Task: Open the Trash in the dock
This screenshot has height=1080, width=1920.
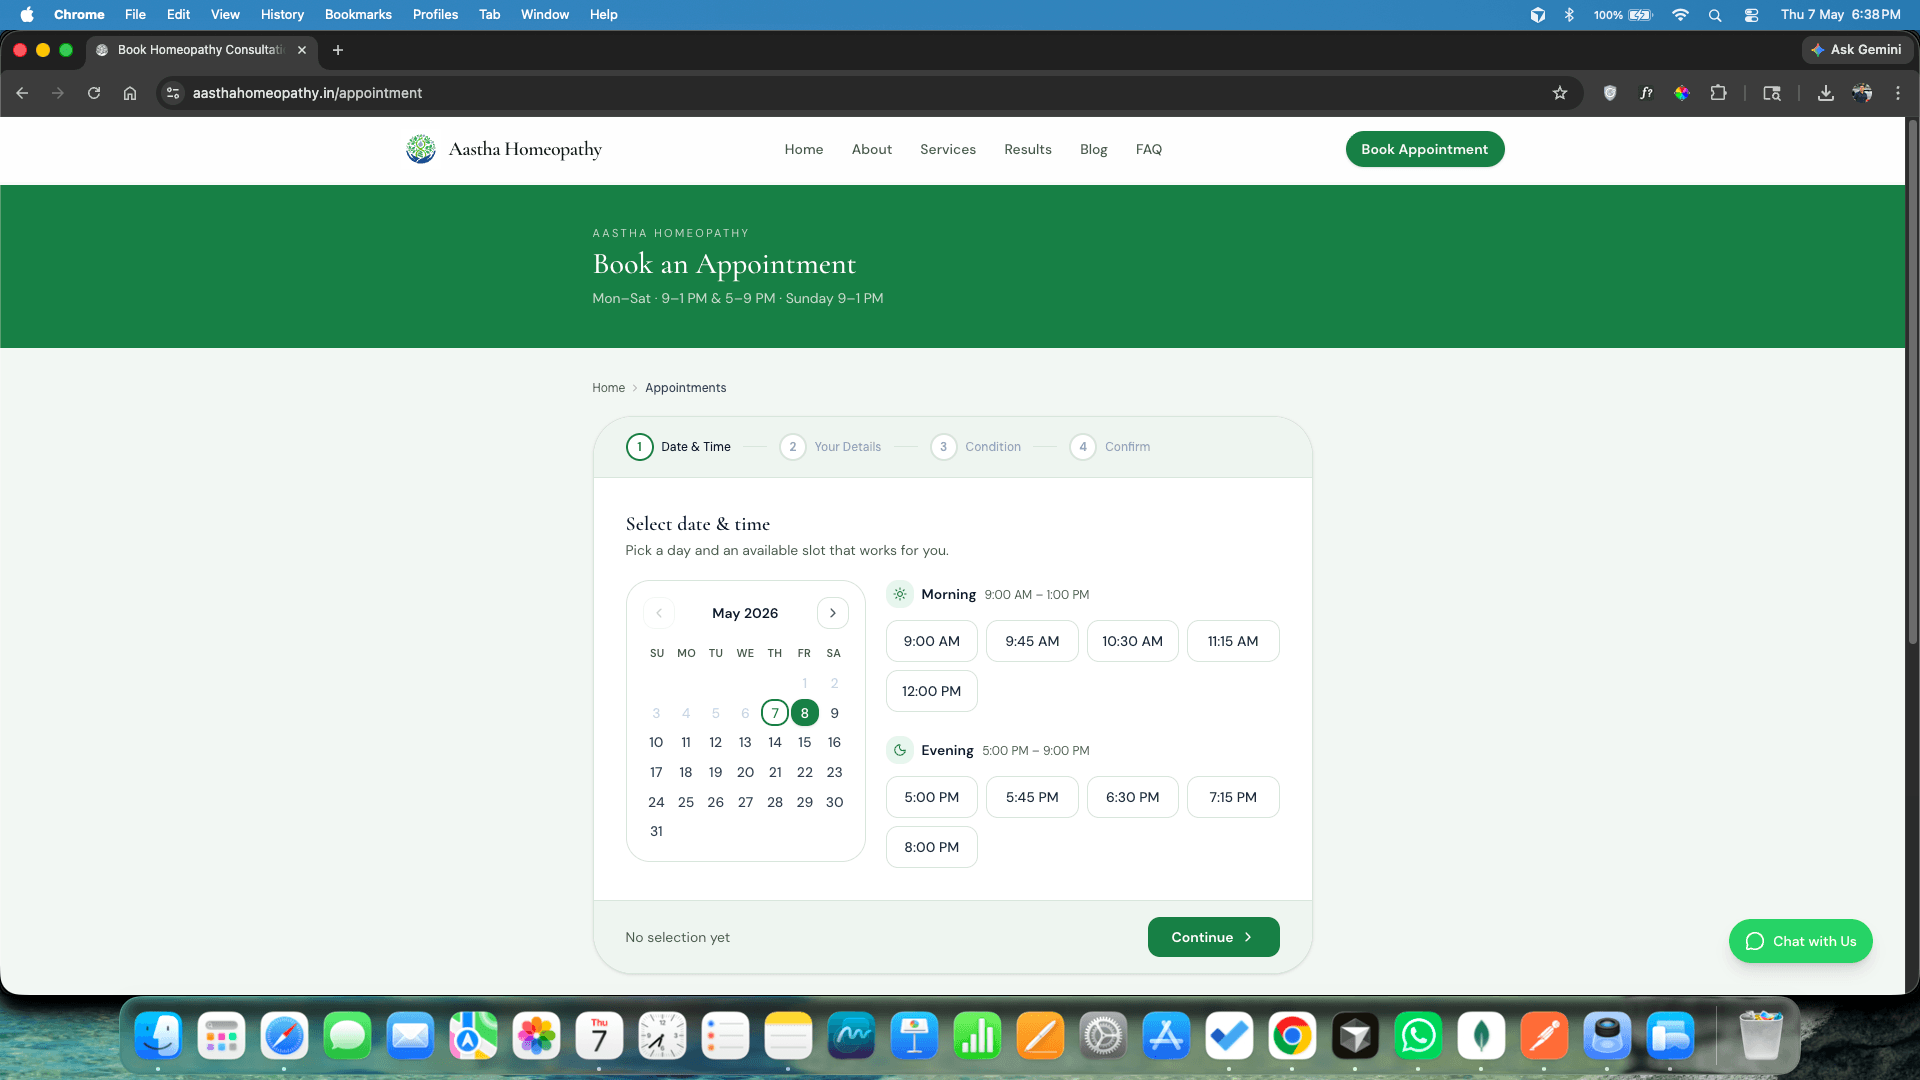Action: click(x=1760, y=1036)
